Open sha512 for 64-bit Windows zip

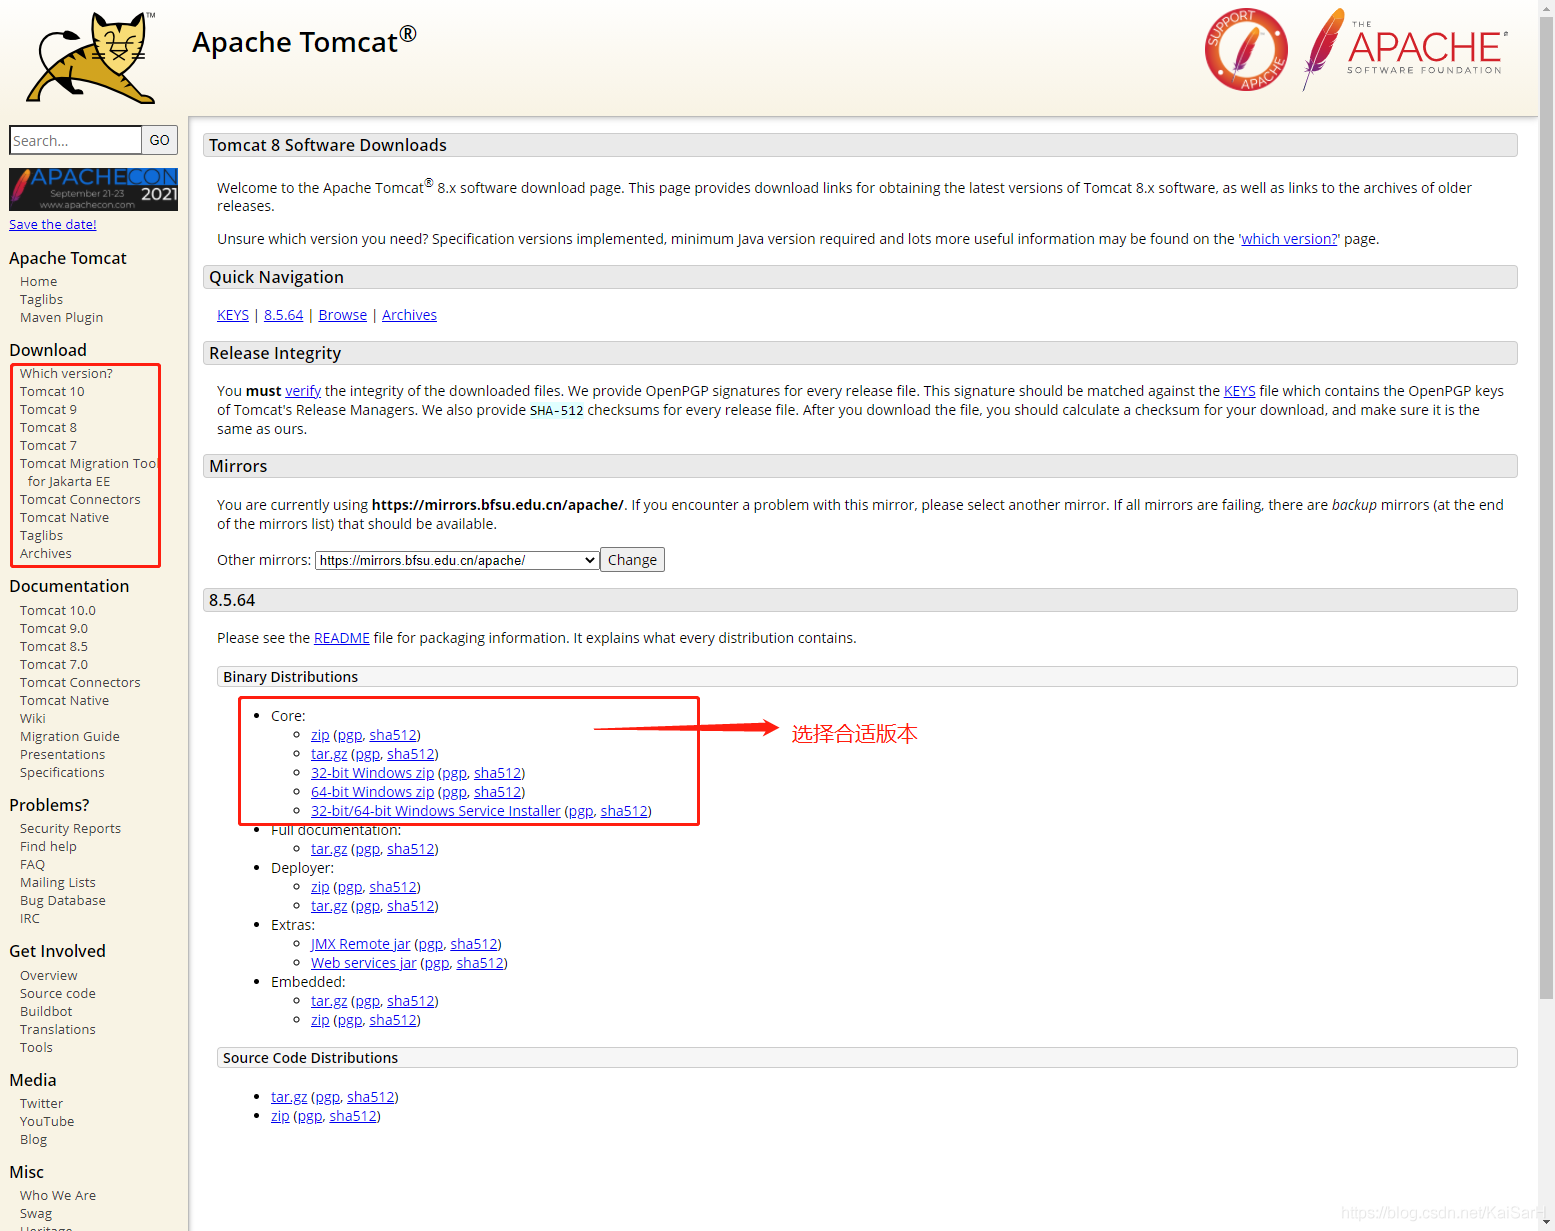[497, 792]
